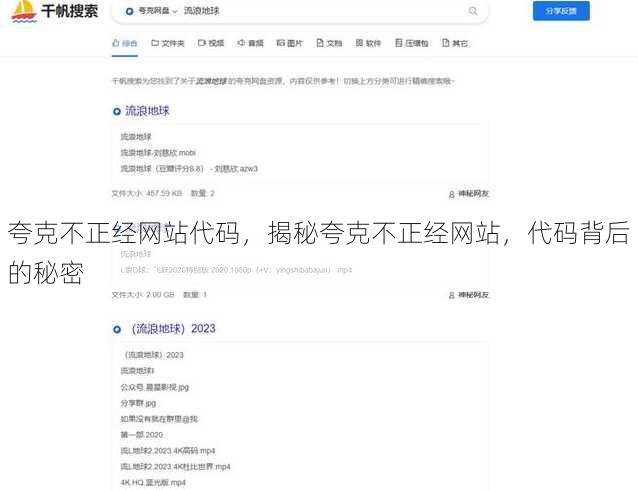638x490 pixels.
Task: Click the 4K HQ 蓝光版.mp4 file line
Action: (153, 482)
